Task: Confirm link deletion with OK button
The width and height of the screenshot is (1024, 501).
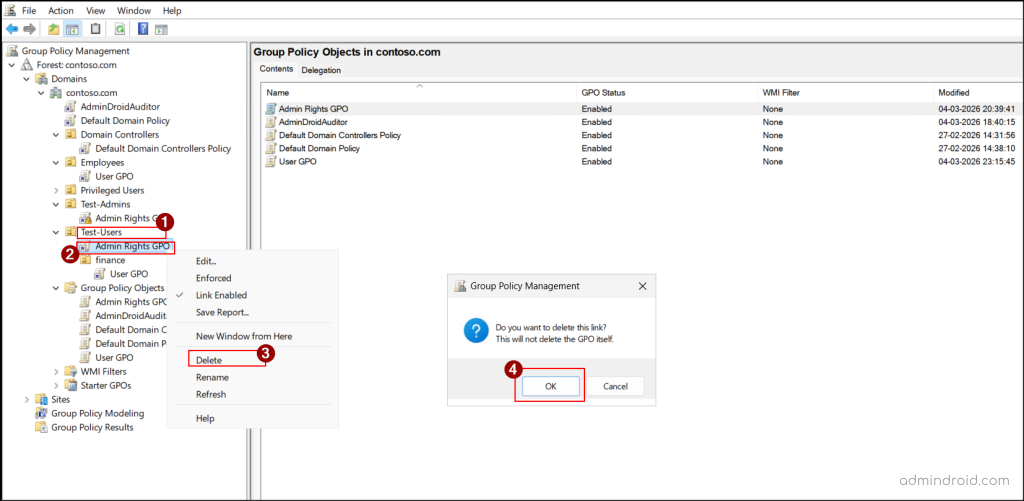Action: tap(551, 386)
